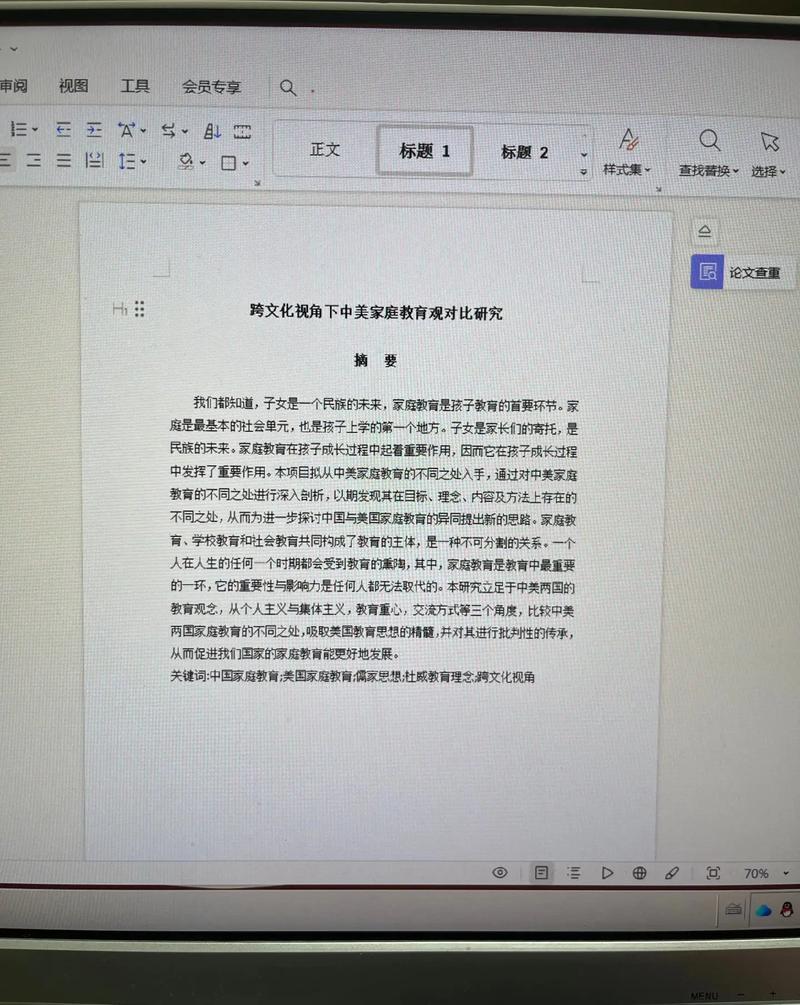Viewport: 800px width, 1005px height.
Task: Switch to outline view in status bar
Action: tap(574, 873)
